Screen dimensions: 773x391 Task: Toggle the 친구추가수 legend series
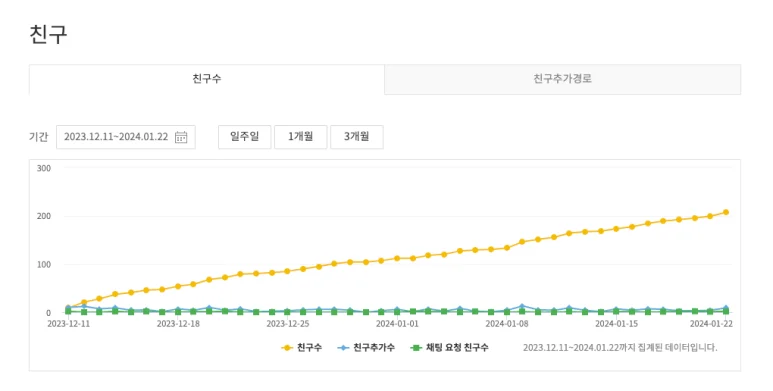point(366,348)
